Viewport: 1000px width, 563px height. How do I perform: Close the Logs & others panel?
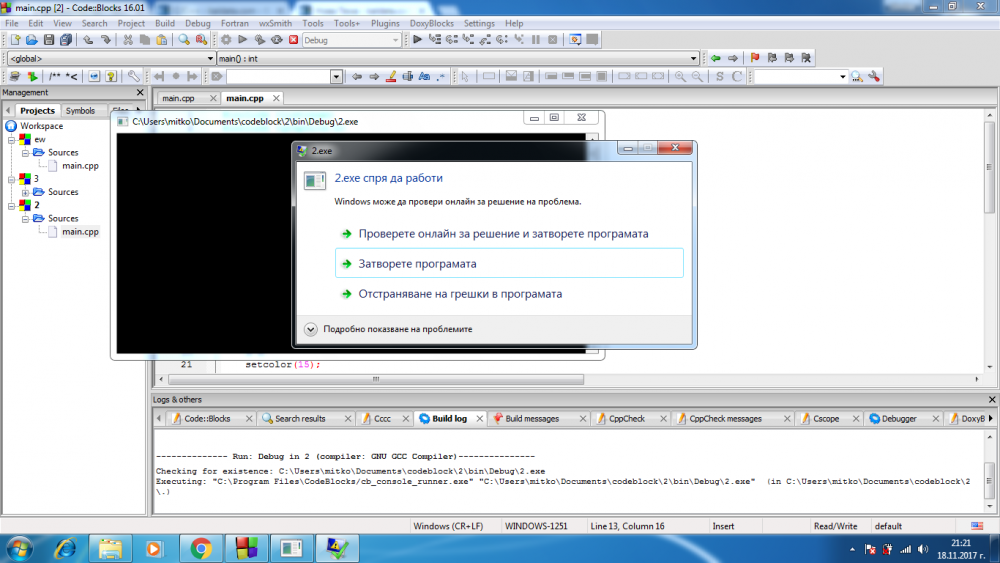coord(992,400)
